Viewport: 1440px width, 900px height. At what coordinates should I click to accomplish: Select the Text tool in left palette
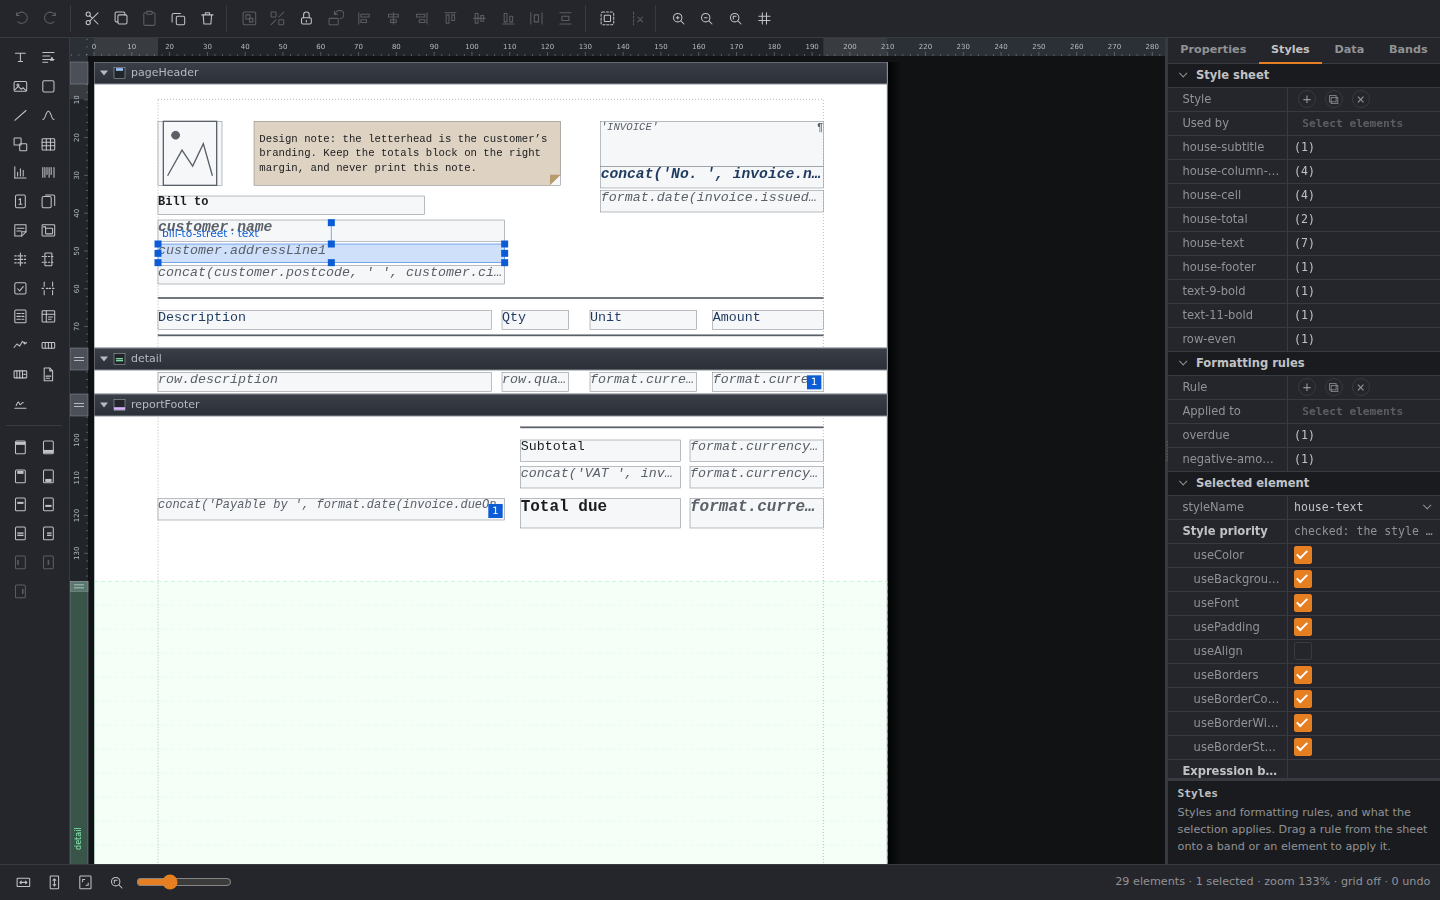[20, 57]
